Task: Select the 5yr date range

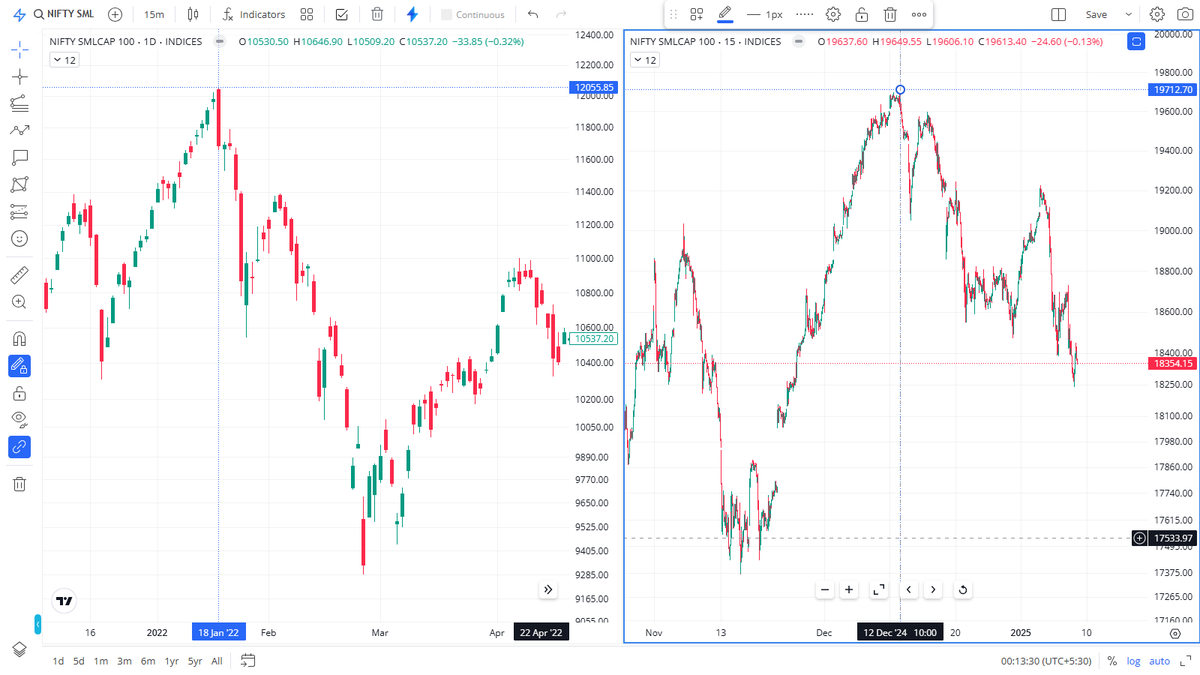Action: pyautogui.click(x=195, y=661)
